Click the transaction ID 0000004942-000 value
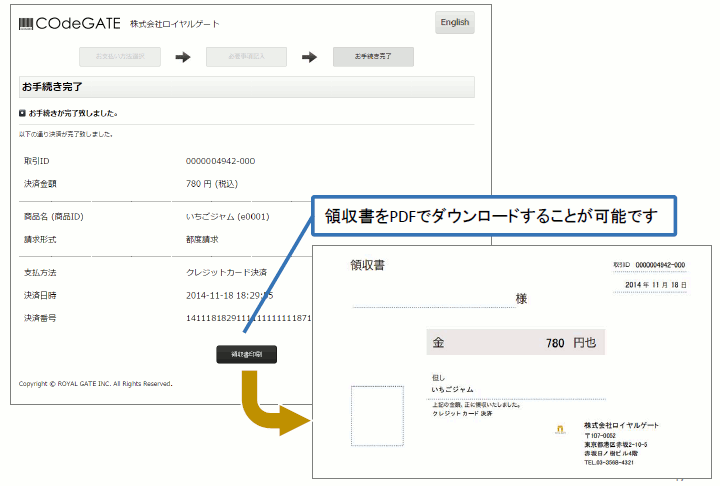This screenshot has height=486, width=720. pyautogui.click(x=220, y=161)
